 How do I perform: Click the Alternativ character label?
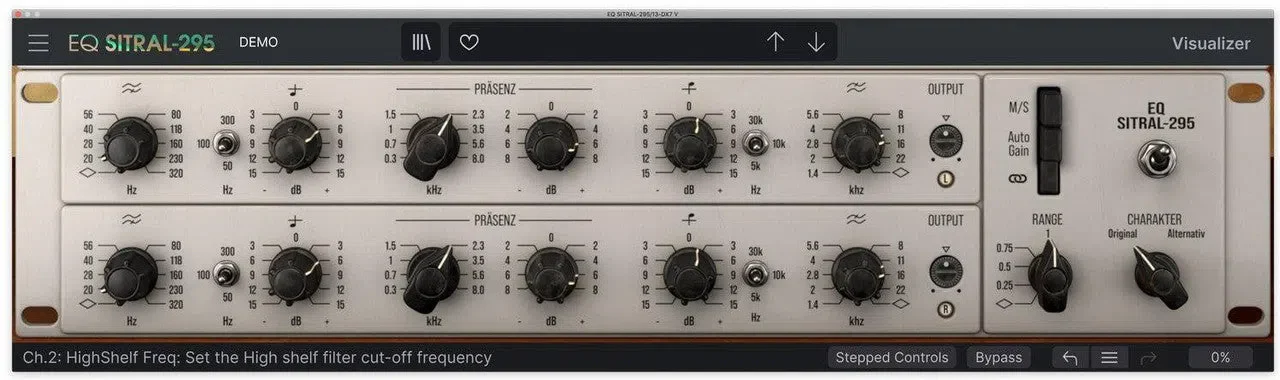pyautogui.click(x=1186, y=234)
